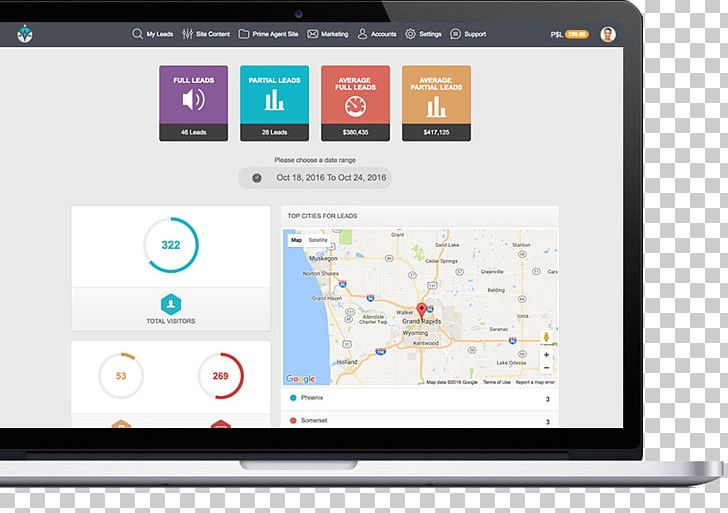
Task: Click the Average Partial Leads chart icon
Action: 436,107
